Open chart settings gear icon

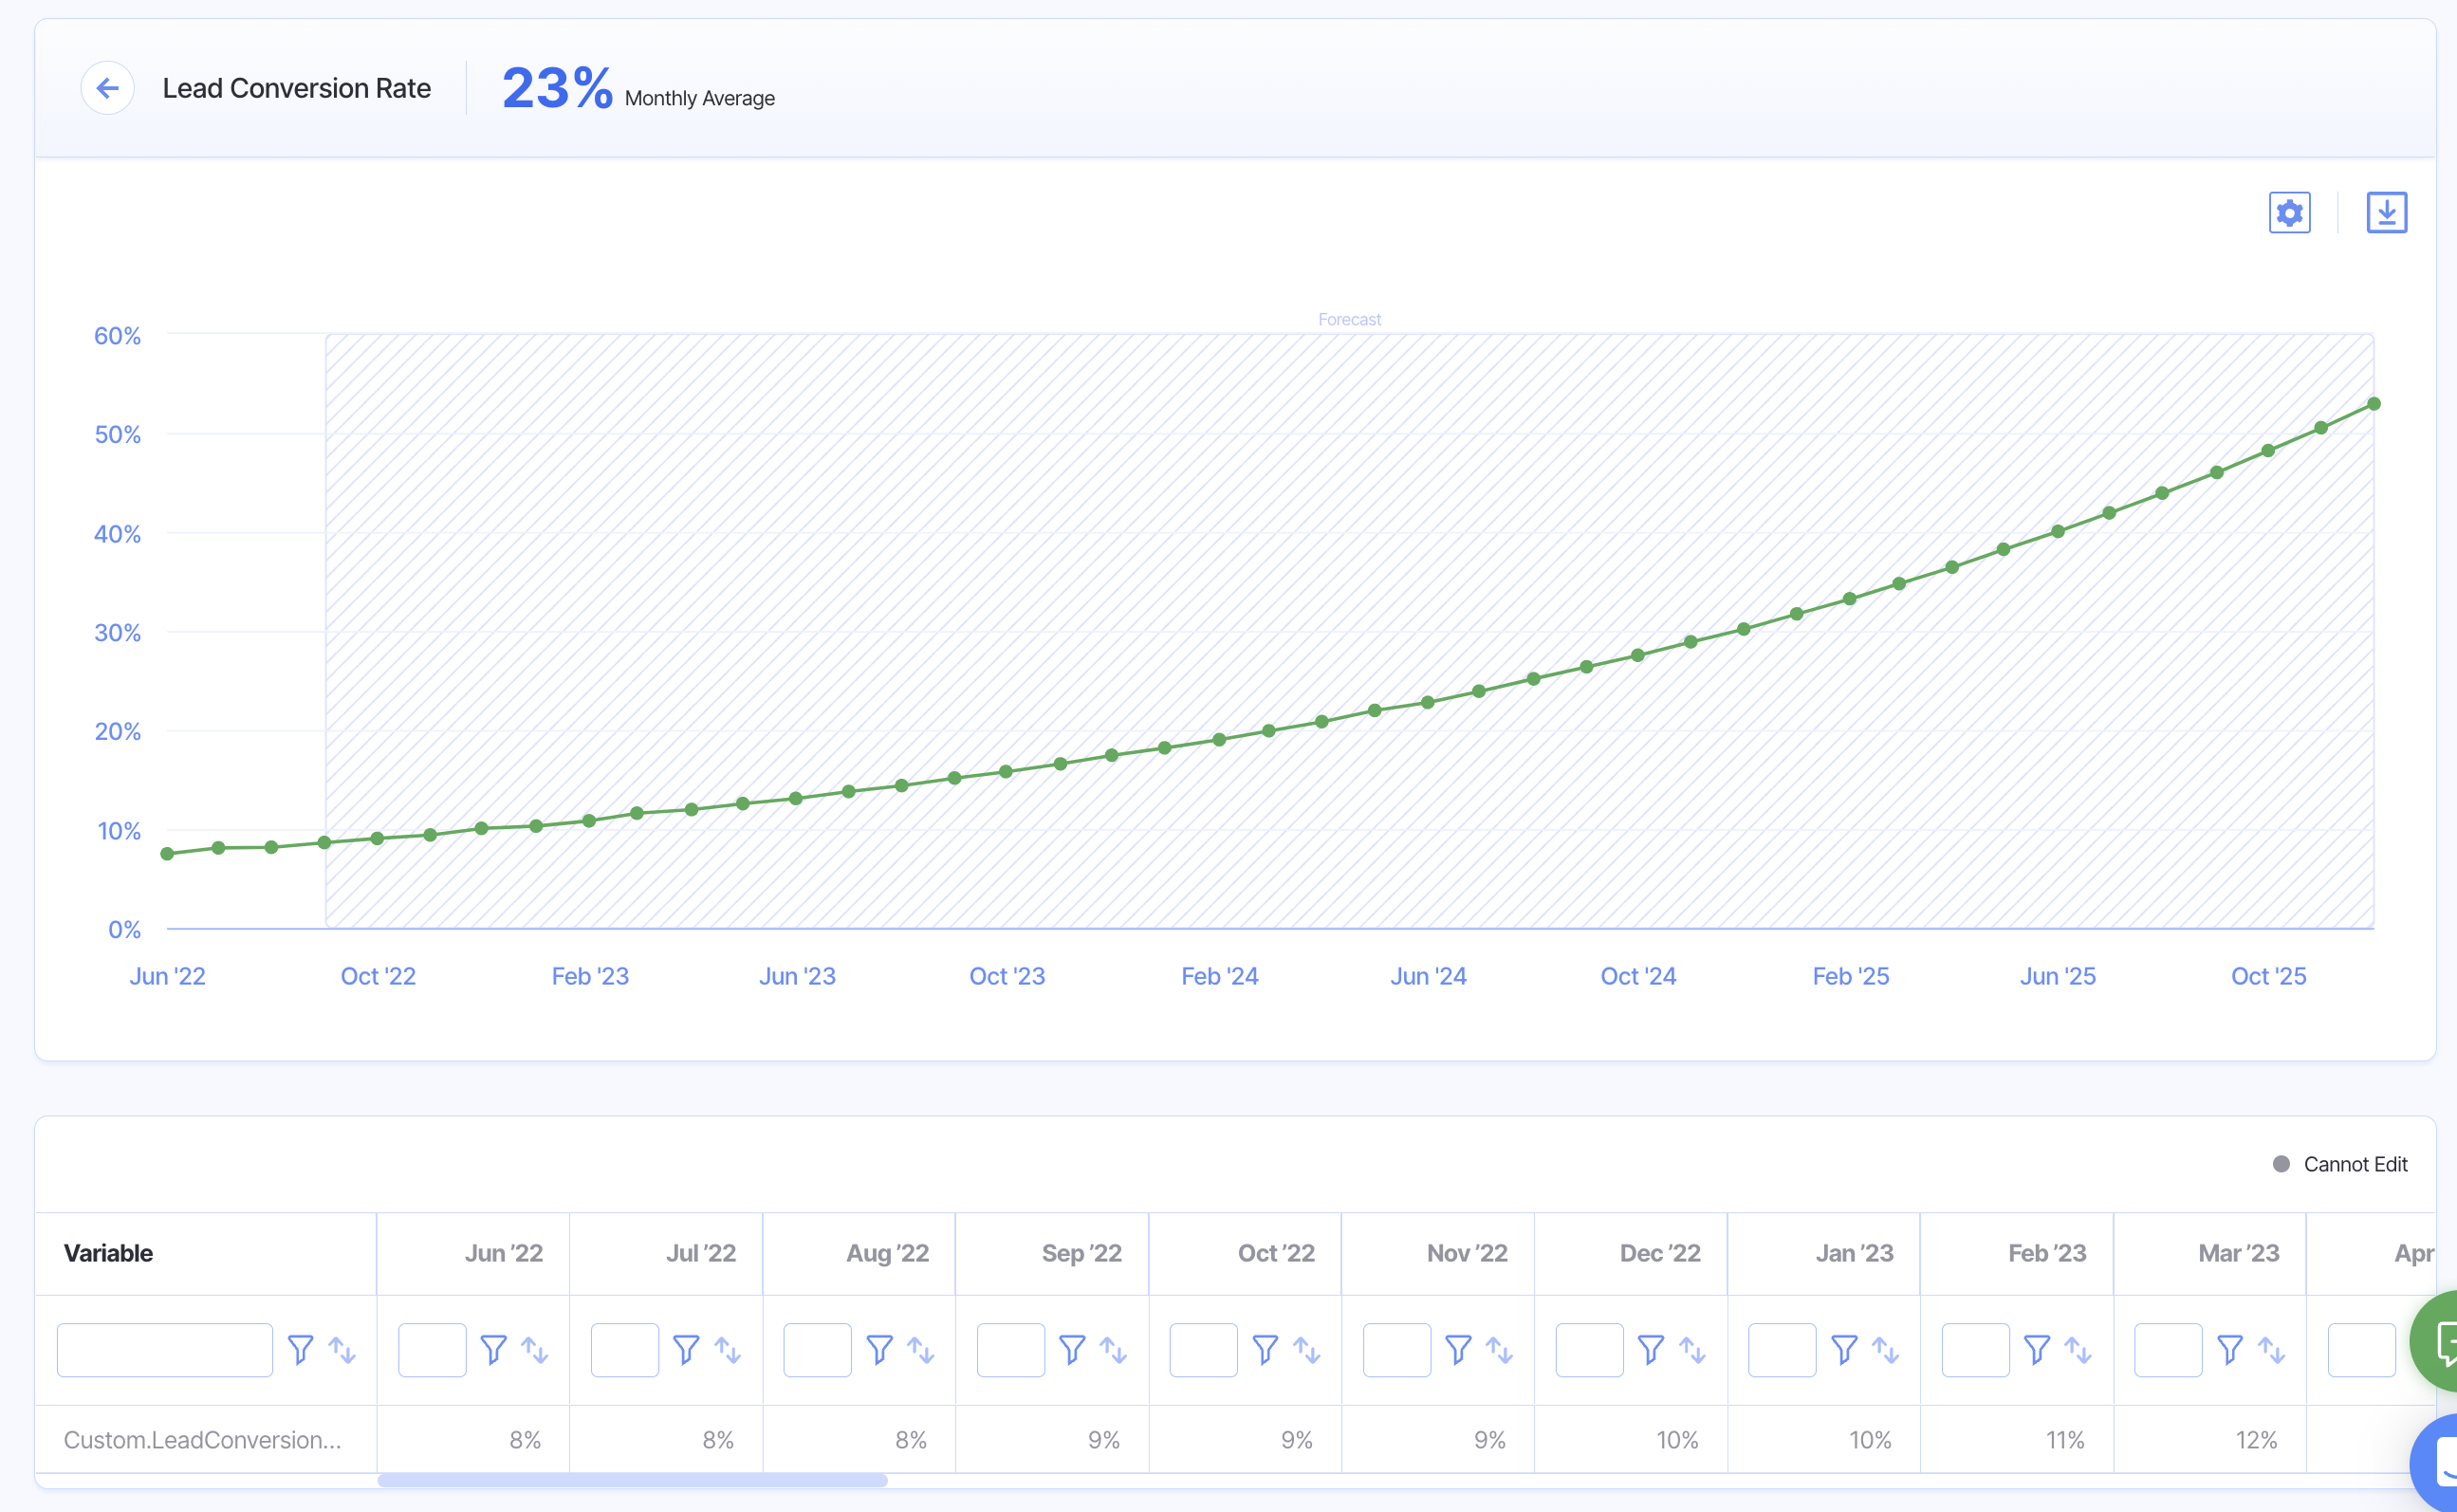pyautogui.click(x=2289, y=213)
